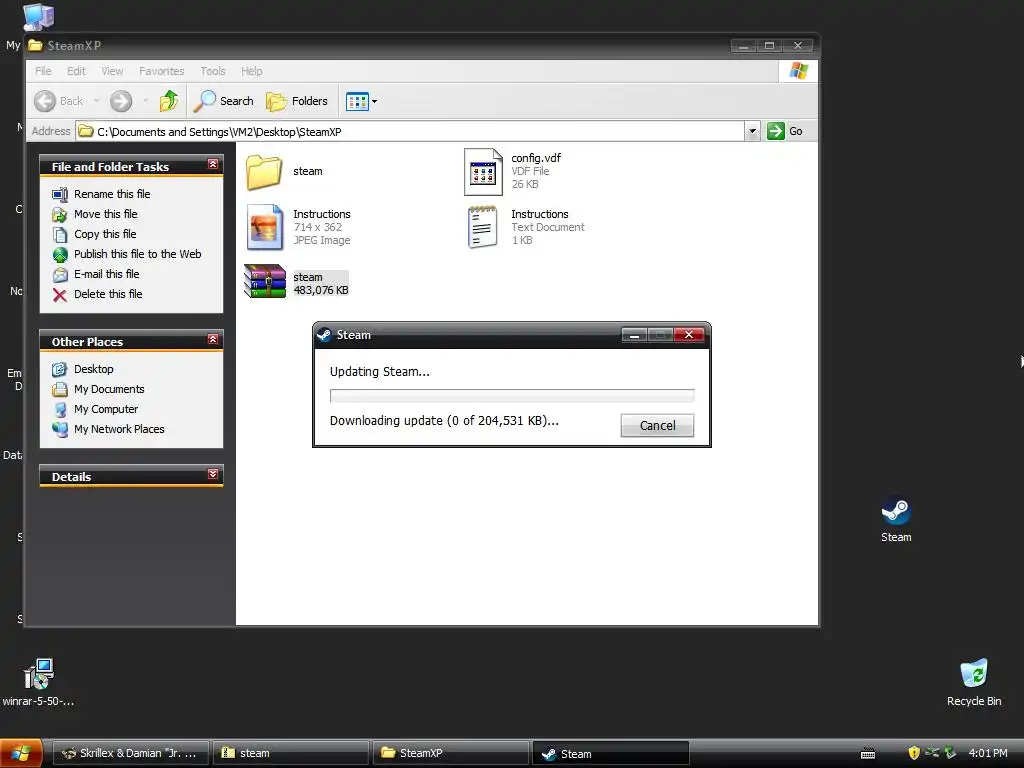Collapse the File and Folder Tasks panel
Screen dimensions: 1024x768
pyautogui.click(x=213, y=164)
